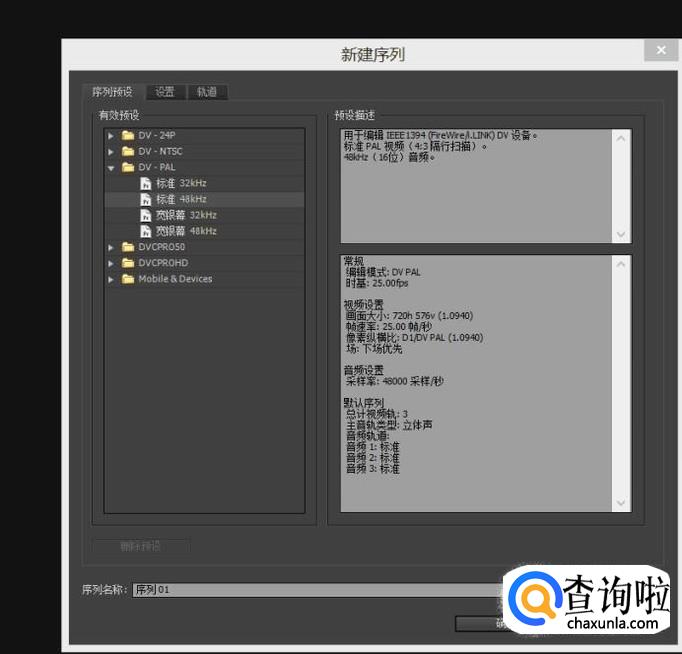This screenshot has width=682, height=654.
Task: Click the settings details scrollbar up arrow
Action: [x=621, y=264]
